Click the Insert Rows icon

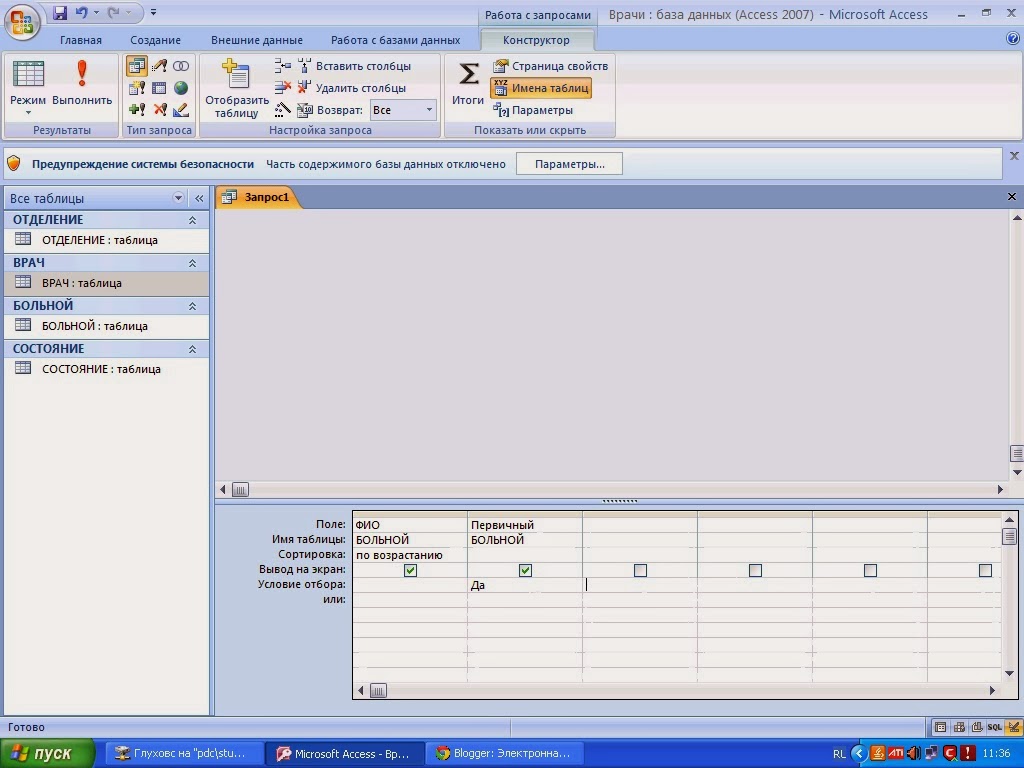click(x=283, y=65)
